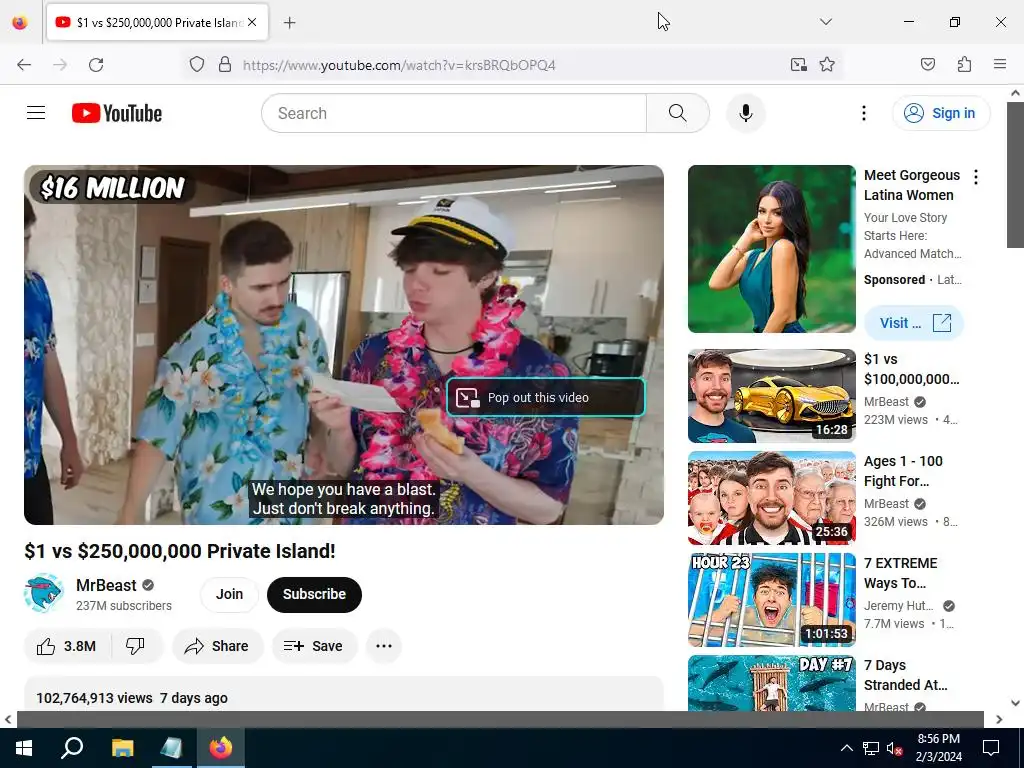Click the vertical page scrollbar thumb

(x=1015, y=174)
